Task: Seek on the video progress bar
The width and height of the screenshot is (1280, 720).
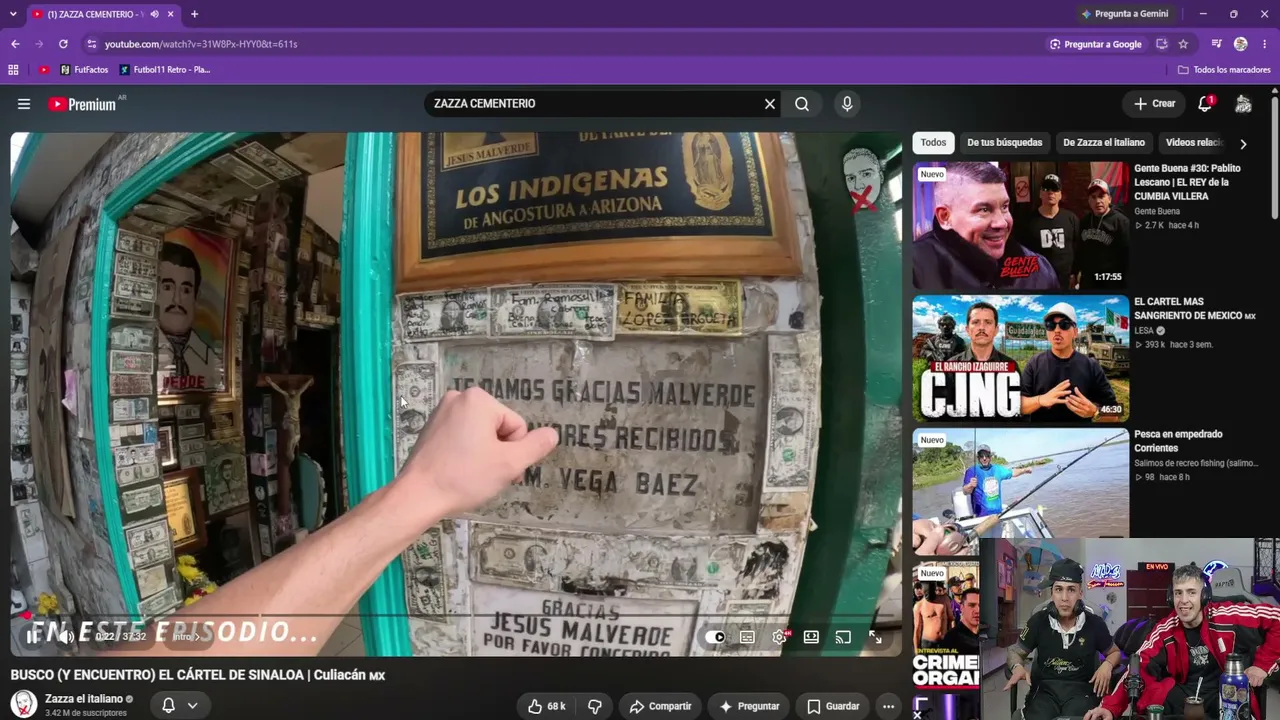Action: [x=456, y=615]
